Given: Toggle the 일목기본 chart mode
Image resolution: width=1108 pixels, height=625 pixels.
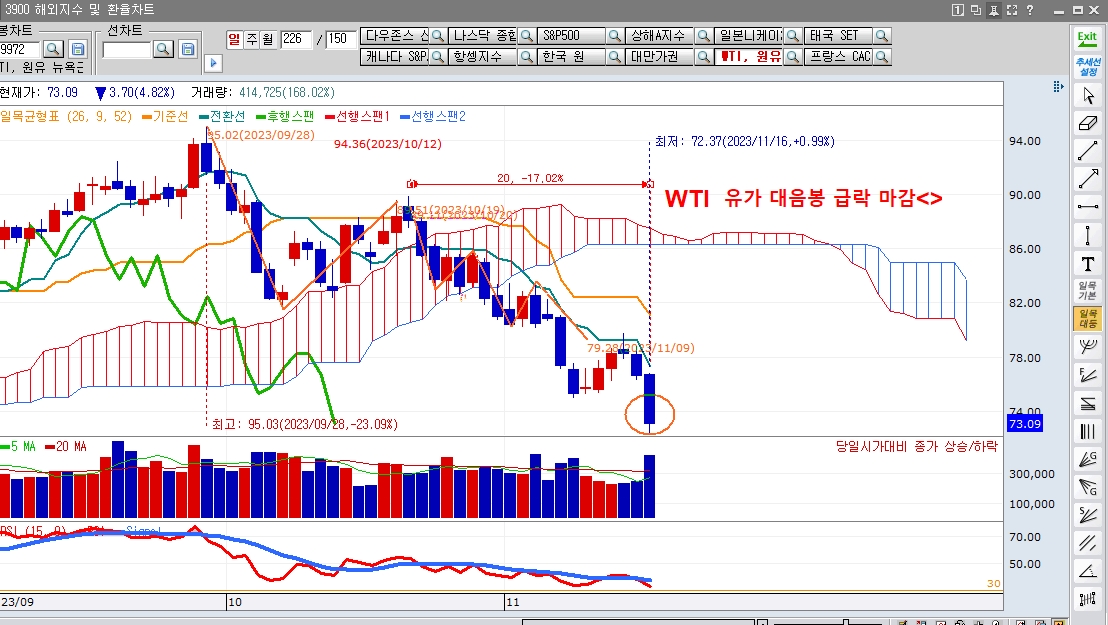Looking at the screenshot, I should tap(1087, 292).
